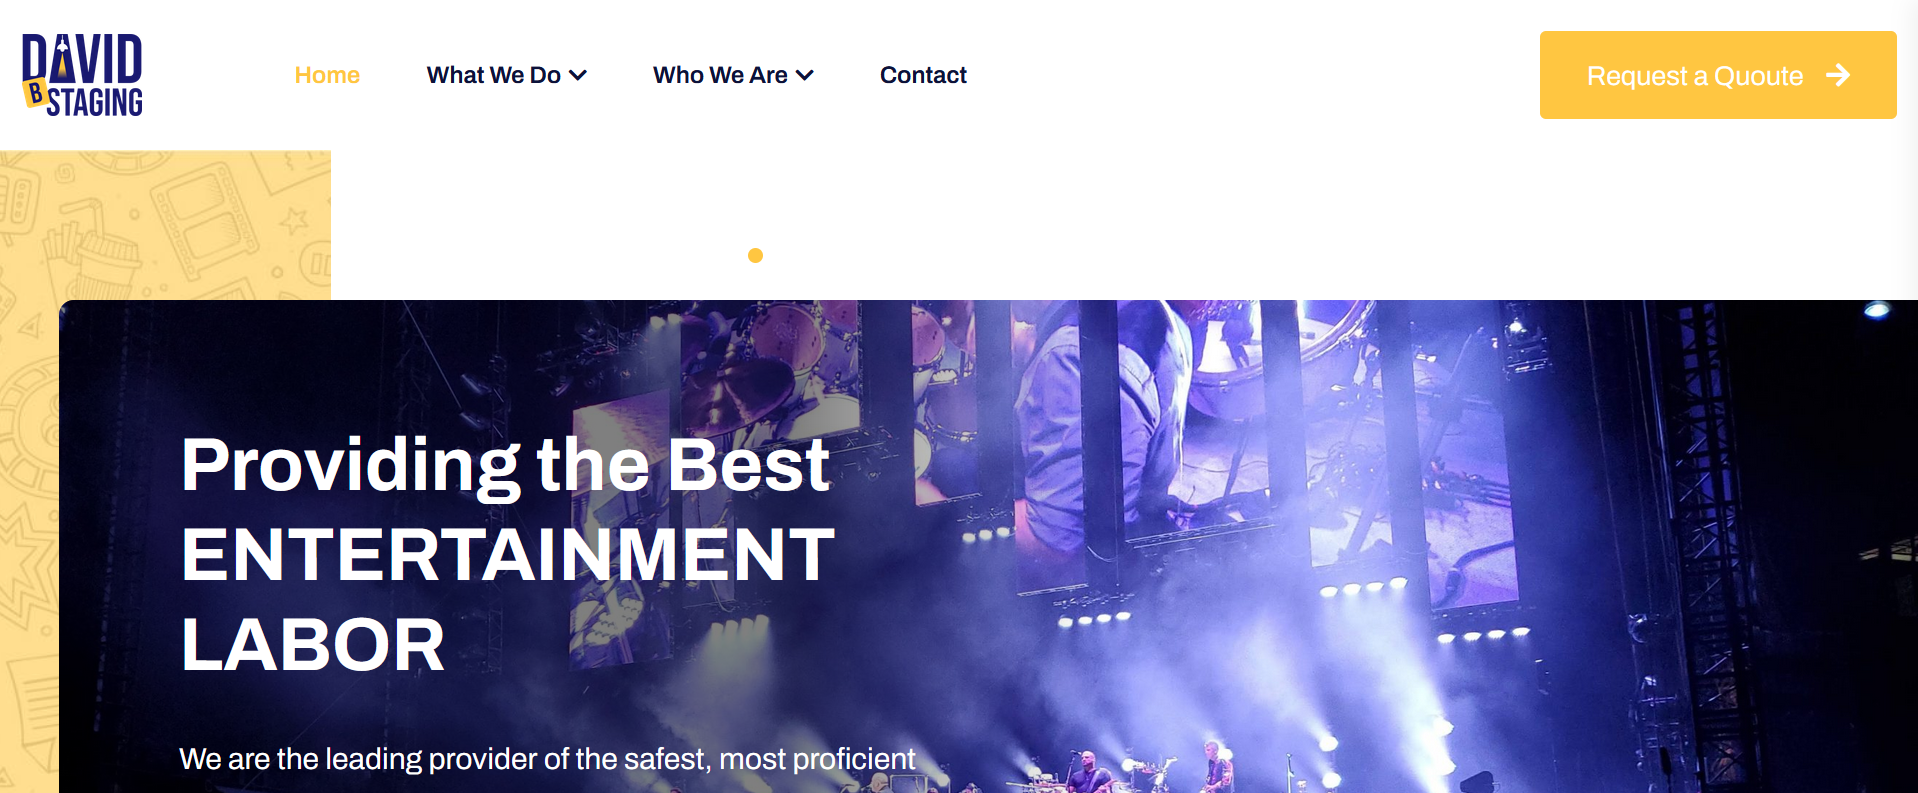Open the Contact page
The width and height of the screenshot is (1918, 793).
(923, 75)
